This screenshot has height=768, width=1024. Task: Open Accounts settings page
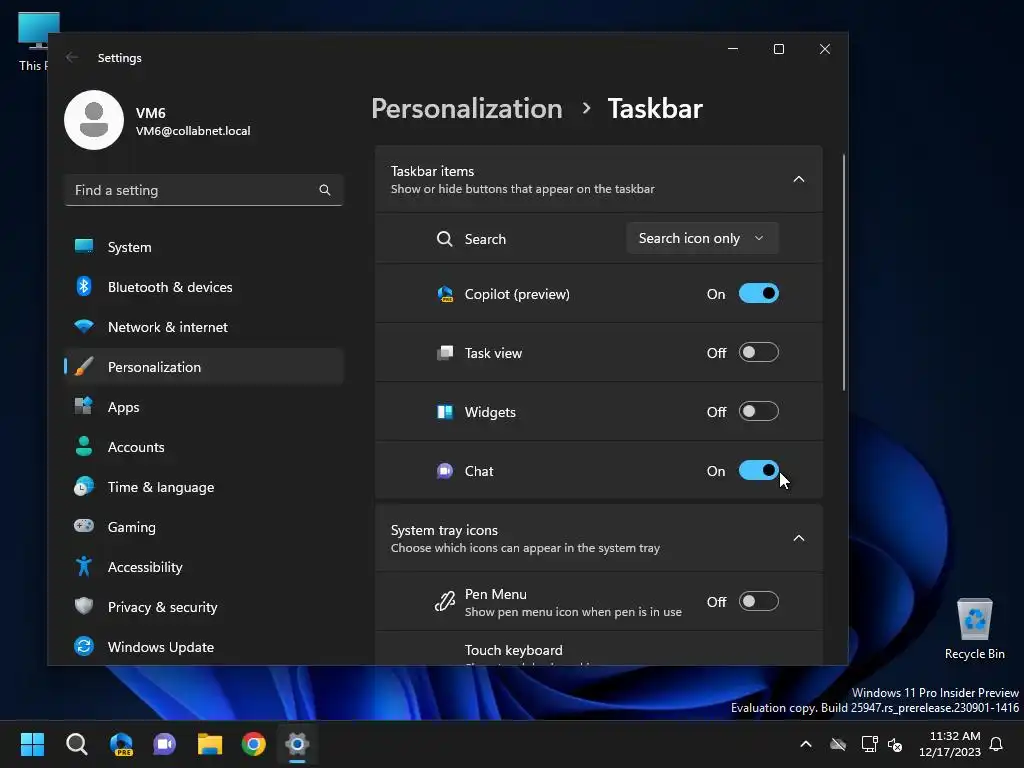pyautogui.click(x=204, y=447)
